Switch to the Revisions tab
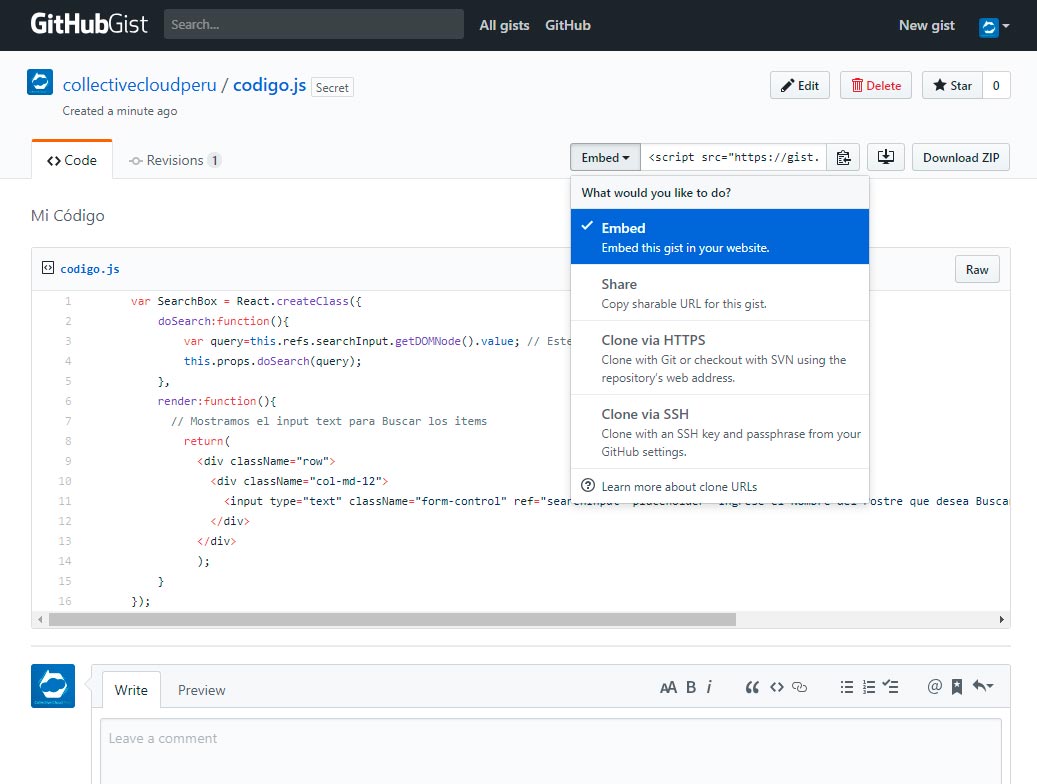1037x784 pixels. 175,160
